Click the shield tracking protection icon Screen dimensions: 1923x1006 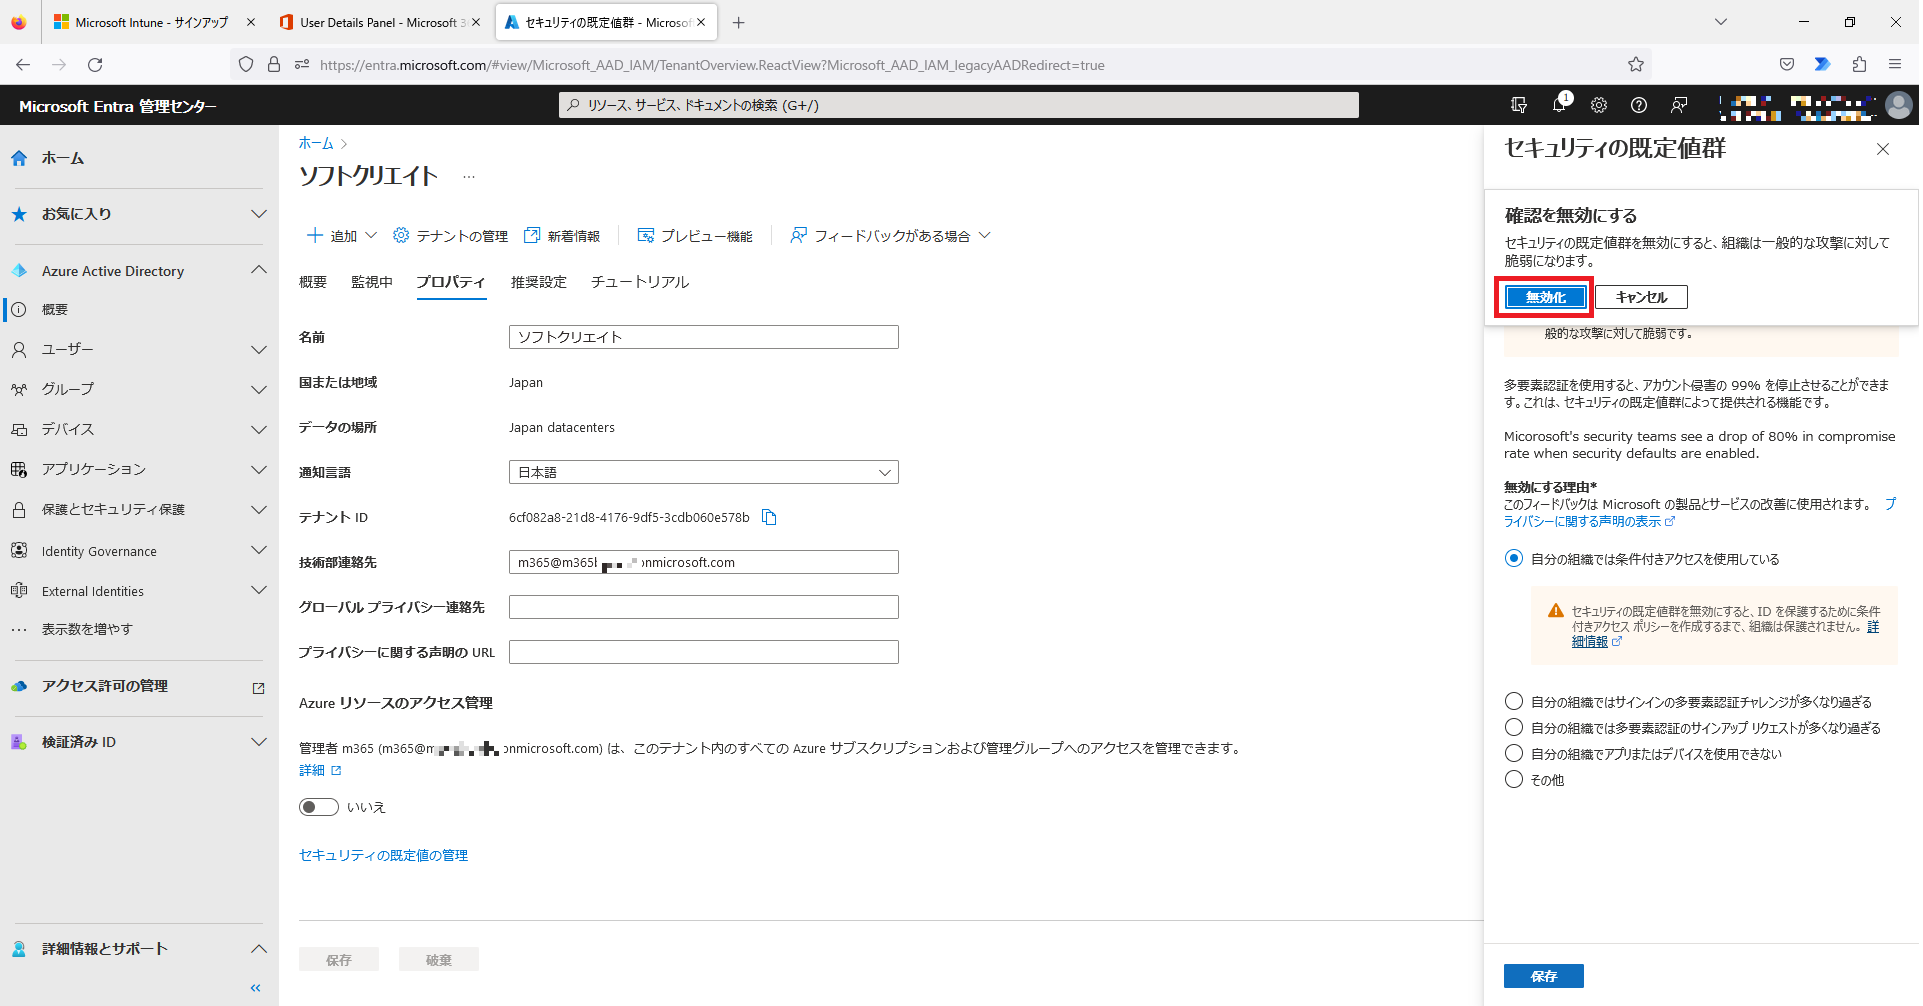(x=246, y=65)
